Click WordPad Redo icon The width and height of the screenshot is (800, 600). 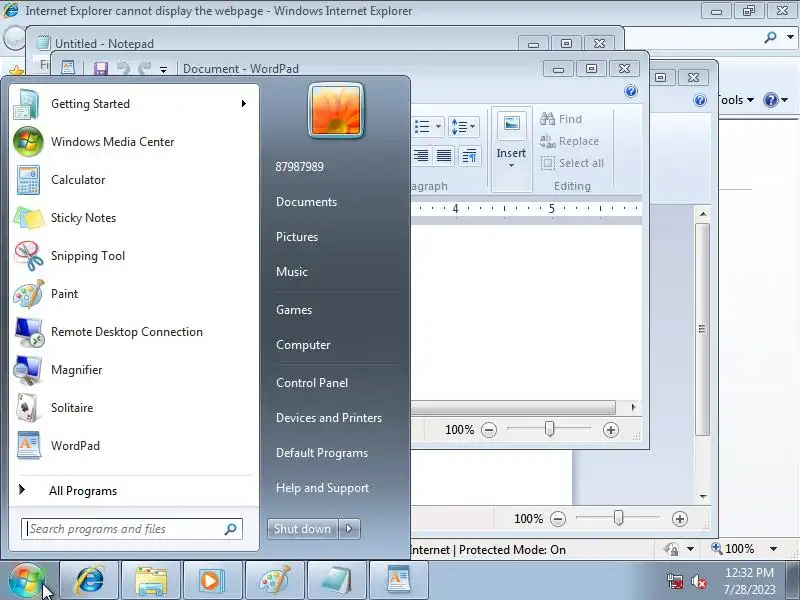pyautogui.click(x=144, y=68)
